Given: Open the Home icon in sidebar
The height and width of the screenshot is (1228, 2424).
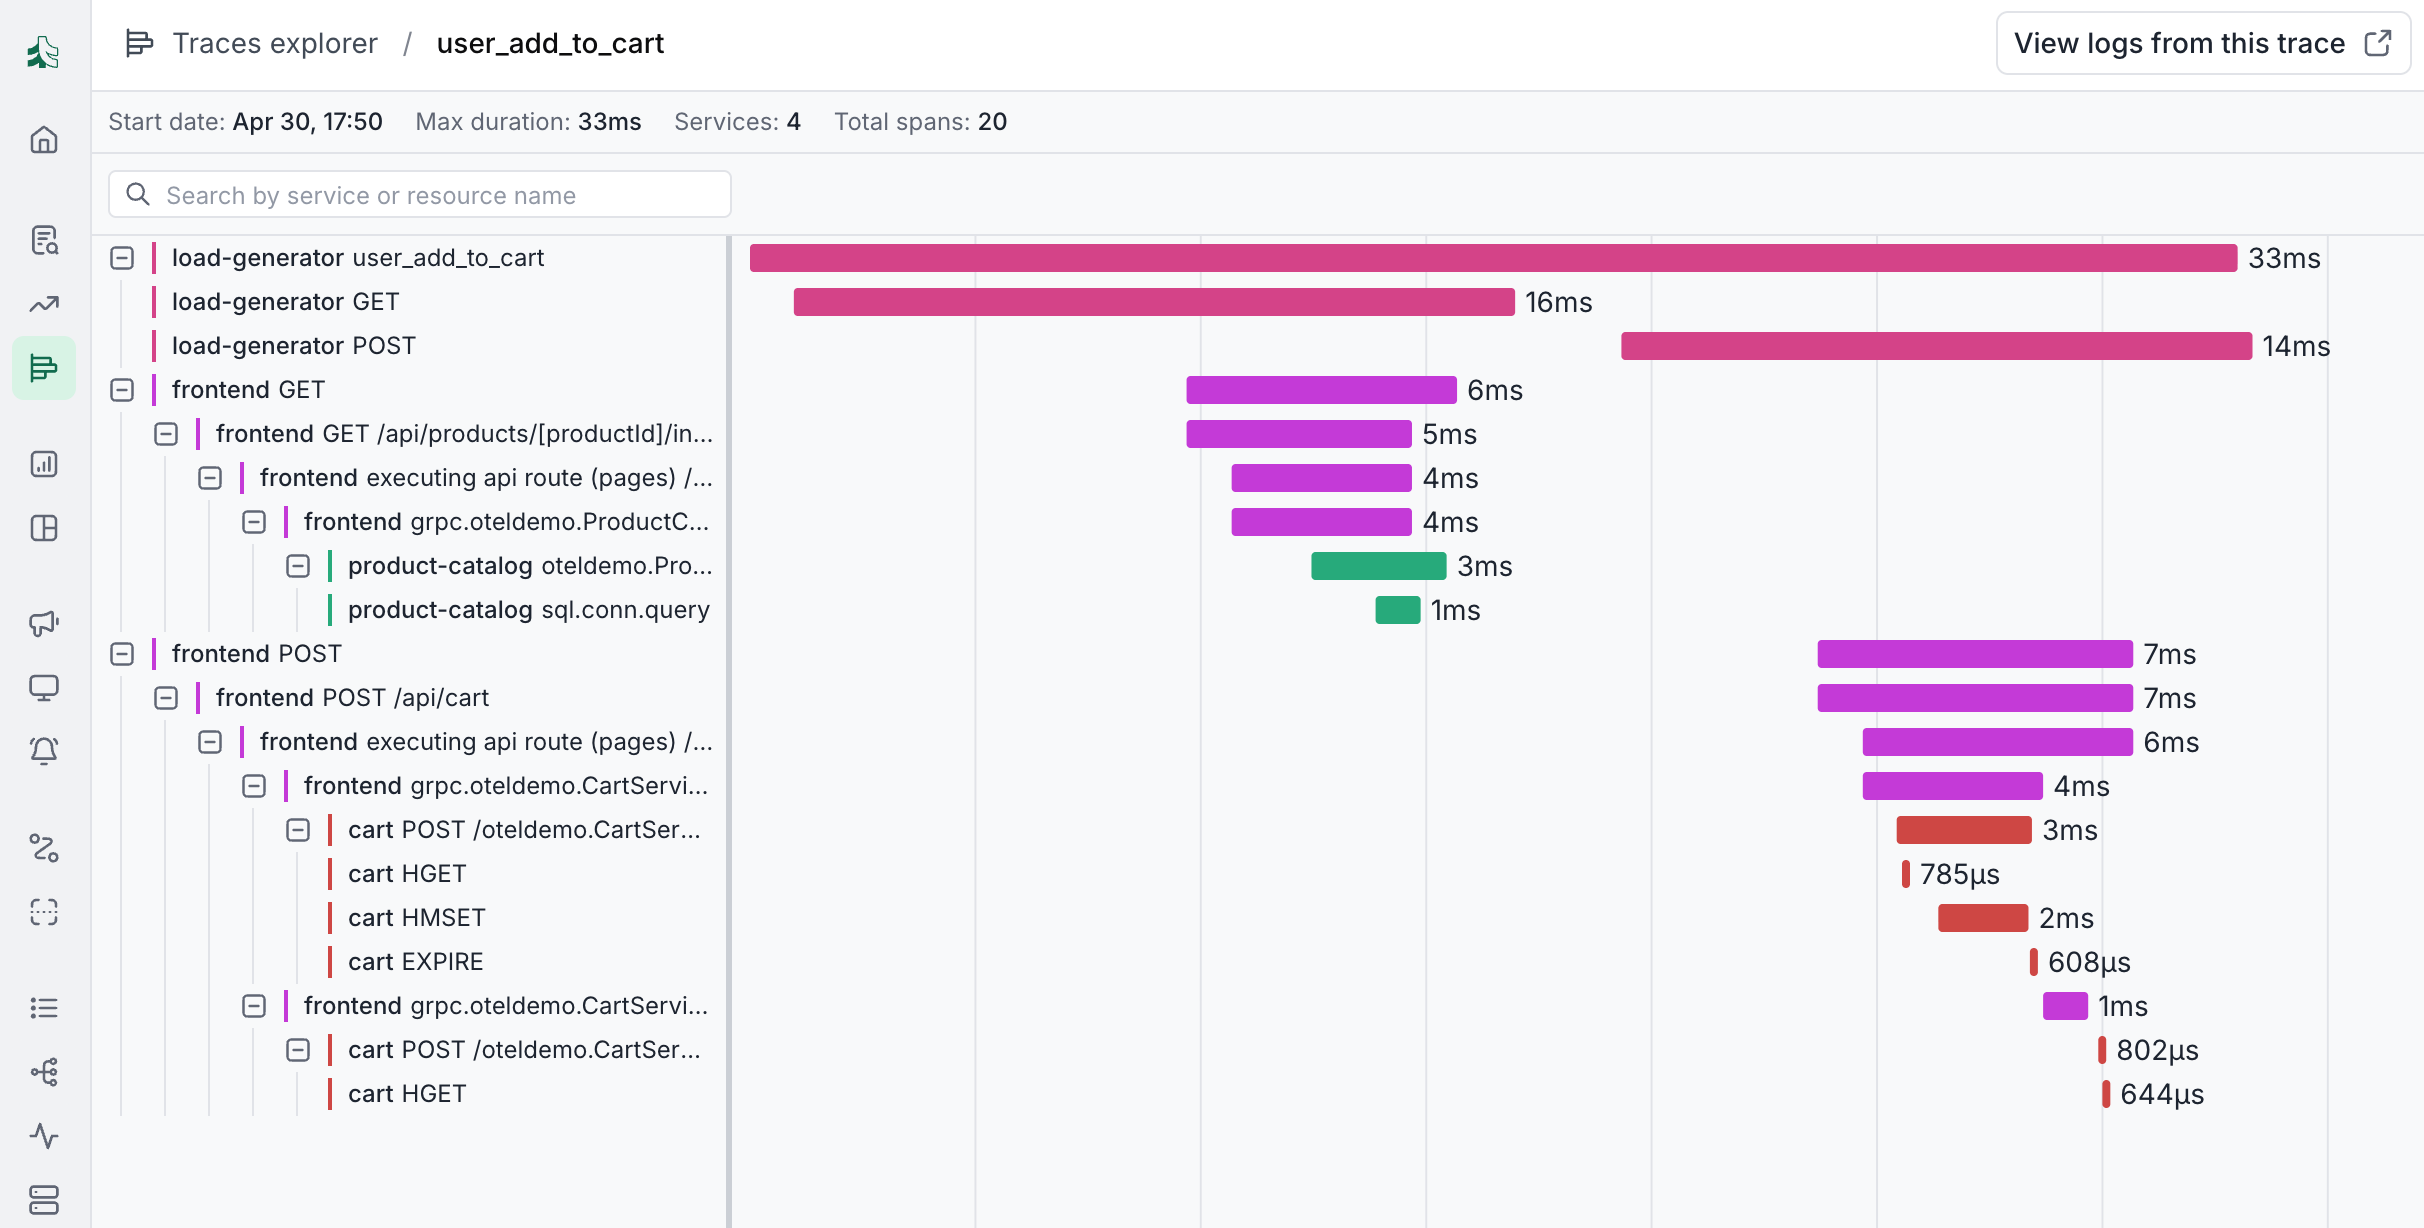Looking at the screenshot, I should [44, 139].
